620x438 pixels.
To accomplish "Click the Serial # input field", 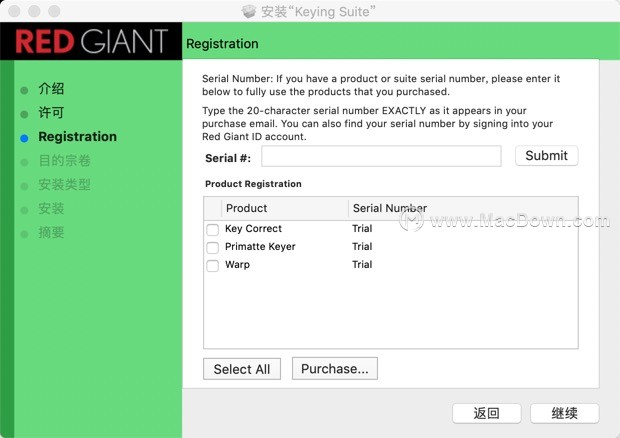I will pyautogui.click(x=381, y=157).
